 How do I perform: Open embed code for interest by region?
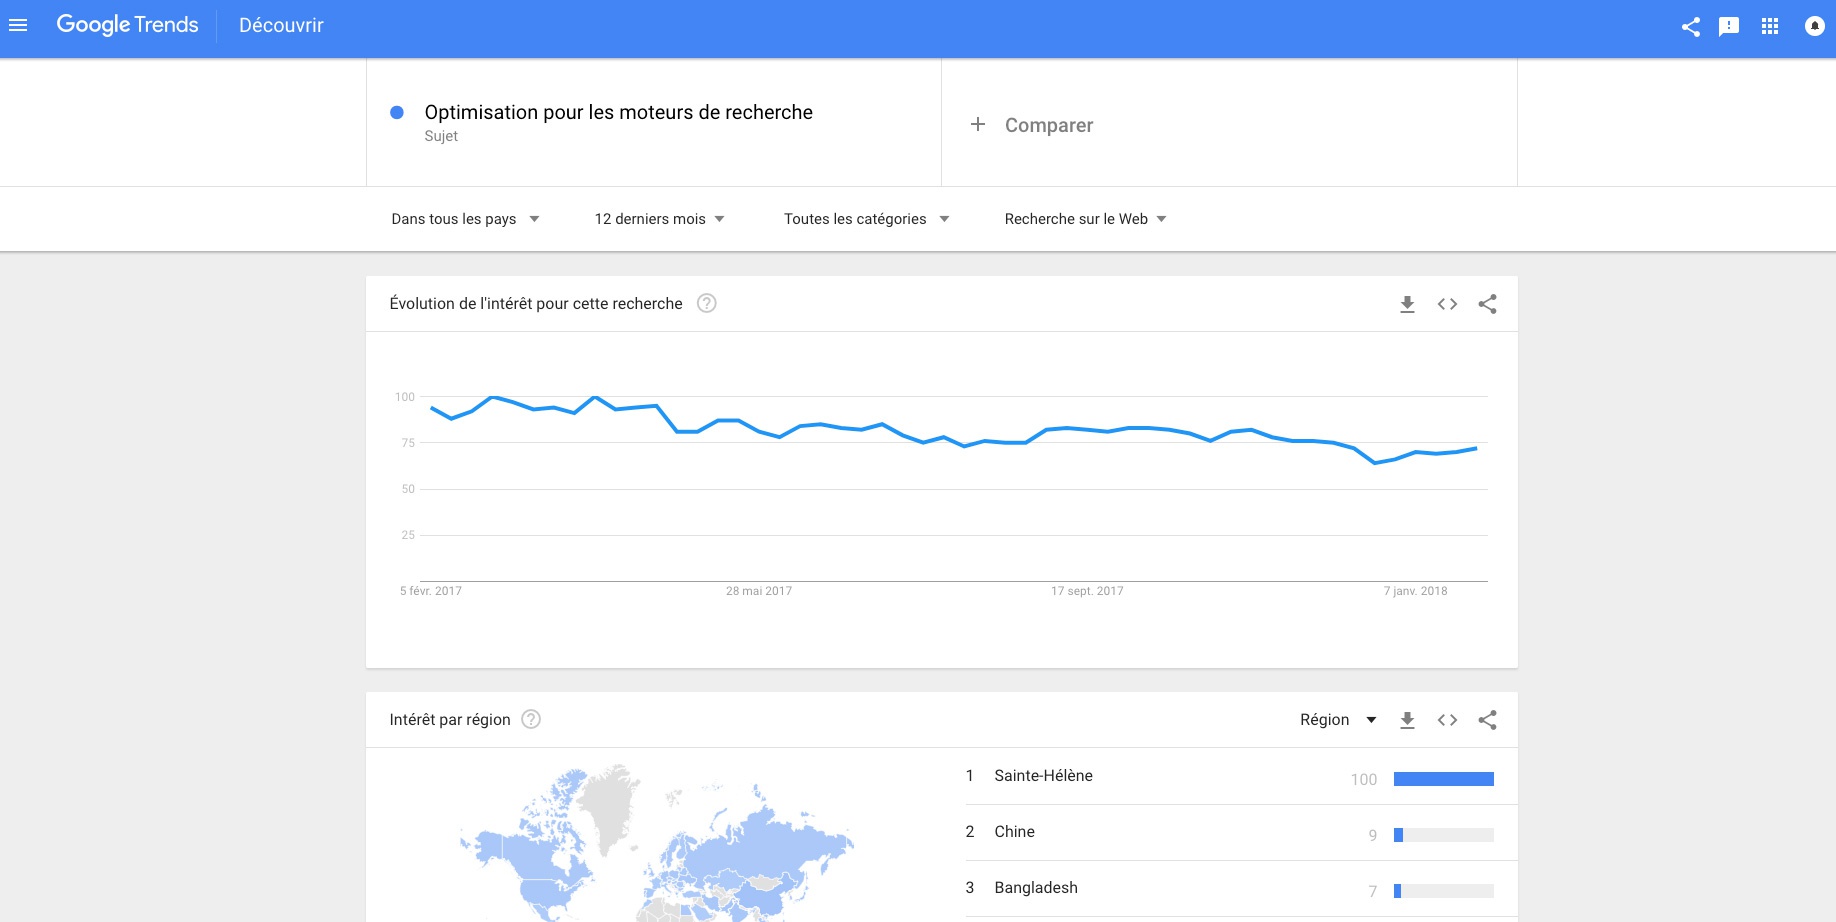click(1447, 720)
